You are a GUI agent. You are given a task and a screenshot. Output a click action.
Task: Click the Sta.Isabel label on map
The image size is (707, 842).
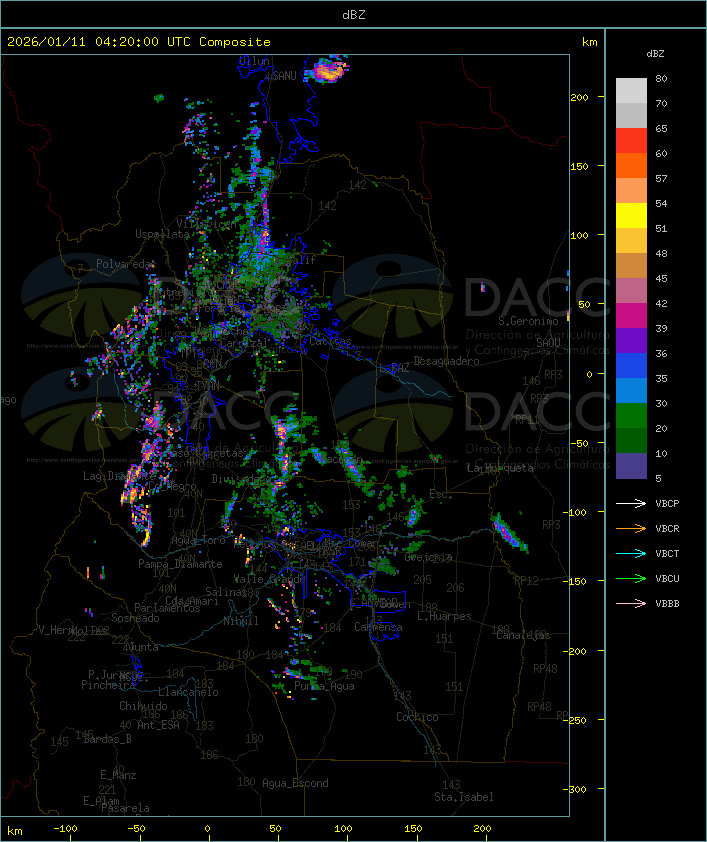(463, 797)
